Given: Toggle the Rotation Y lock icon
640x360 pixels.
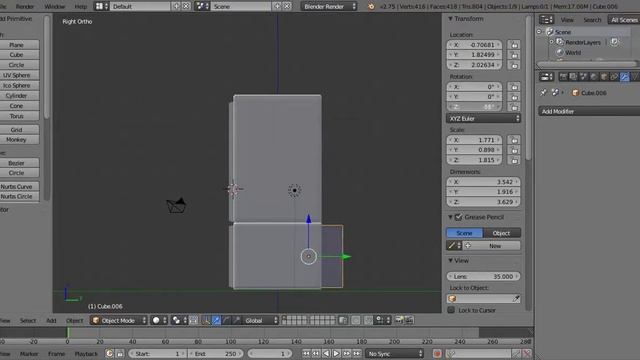Looking at the screenshot, I should pos(514,97).
